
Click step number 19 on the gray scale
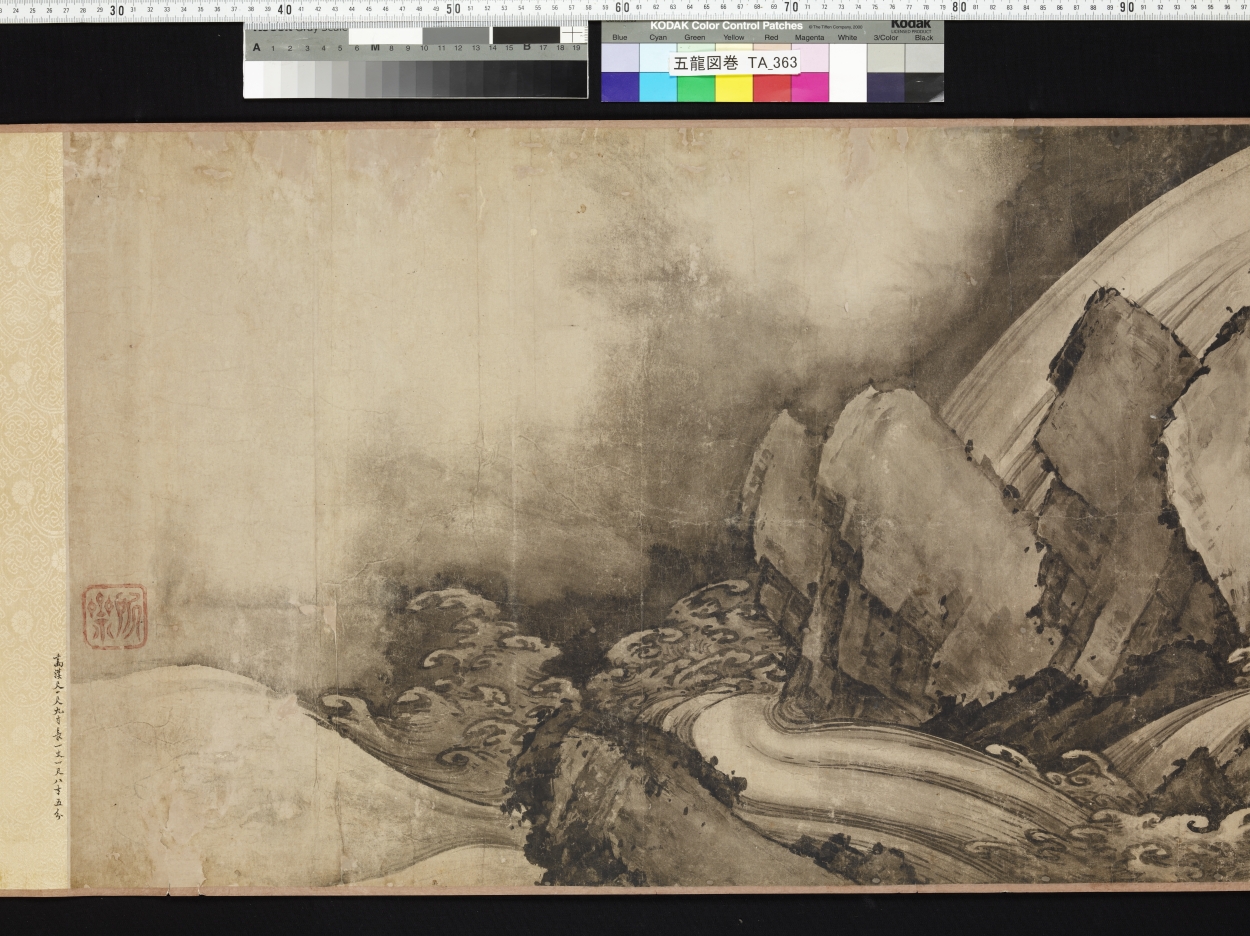click(x=576, y=47)
